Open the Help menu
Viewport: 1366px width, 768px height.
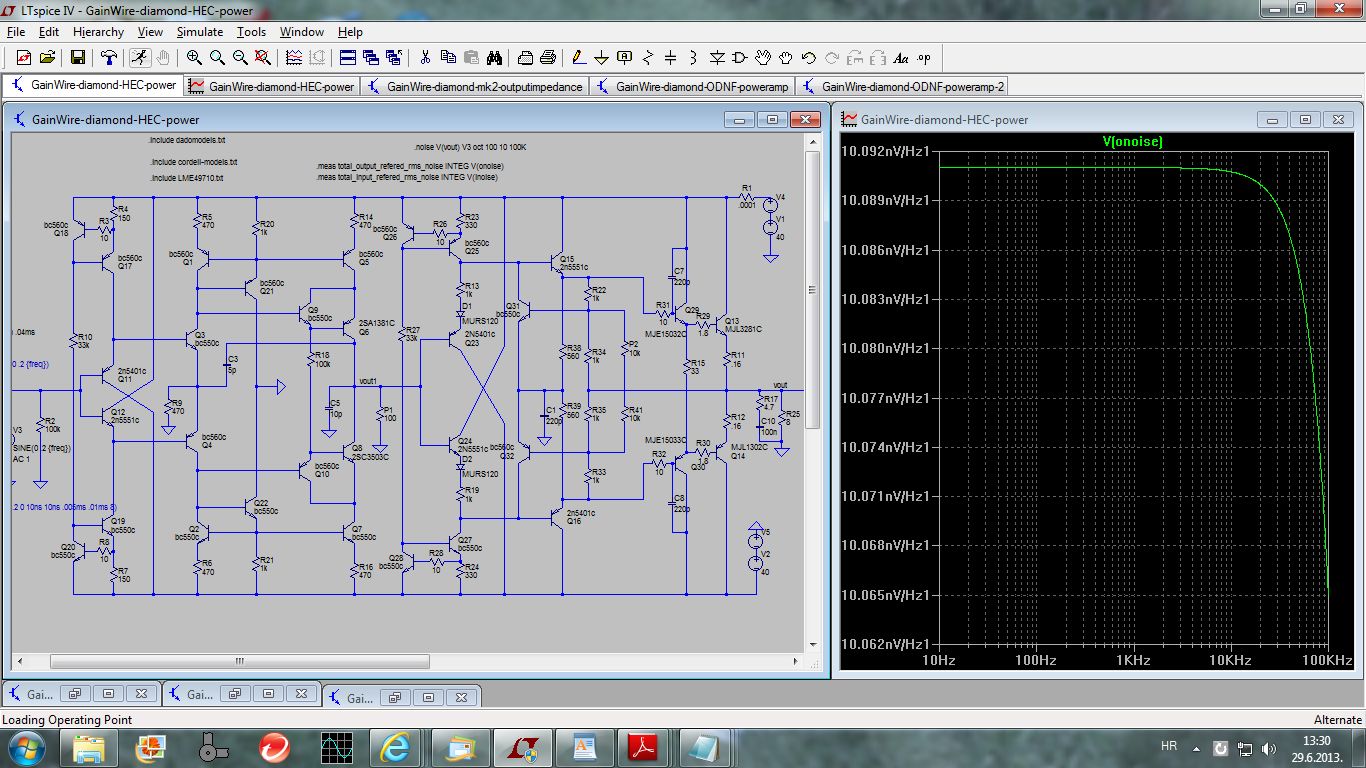[x=350, y=32]
